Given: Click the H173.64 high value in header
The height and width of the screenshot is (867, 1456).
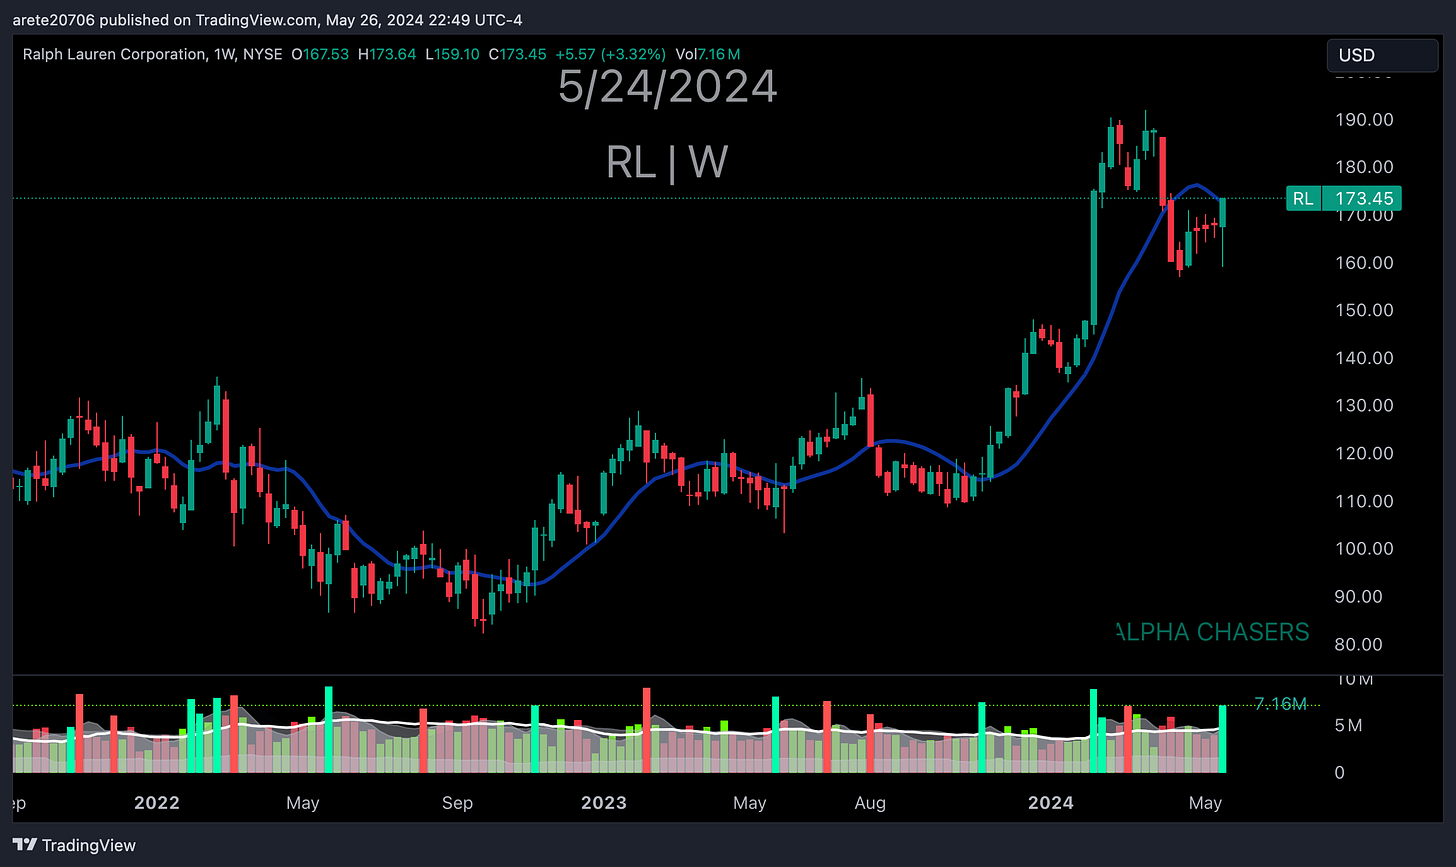Looking at the screenshot, I should tap(389, 53).
